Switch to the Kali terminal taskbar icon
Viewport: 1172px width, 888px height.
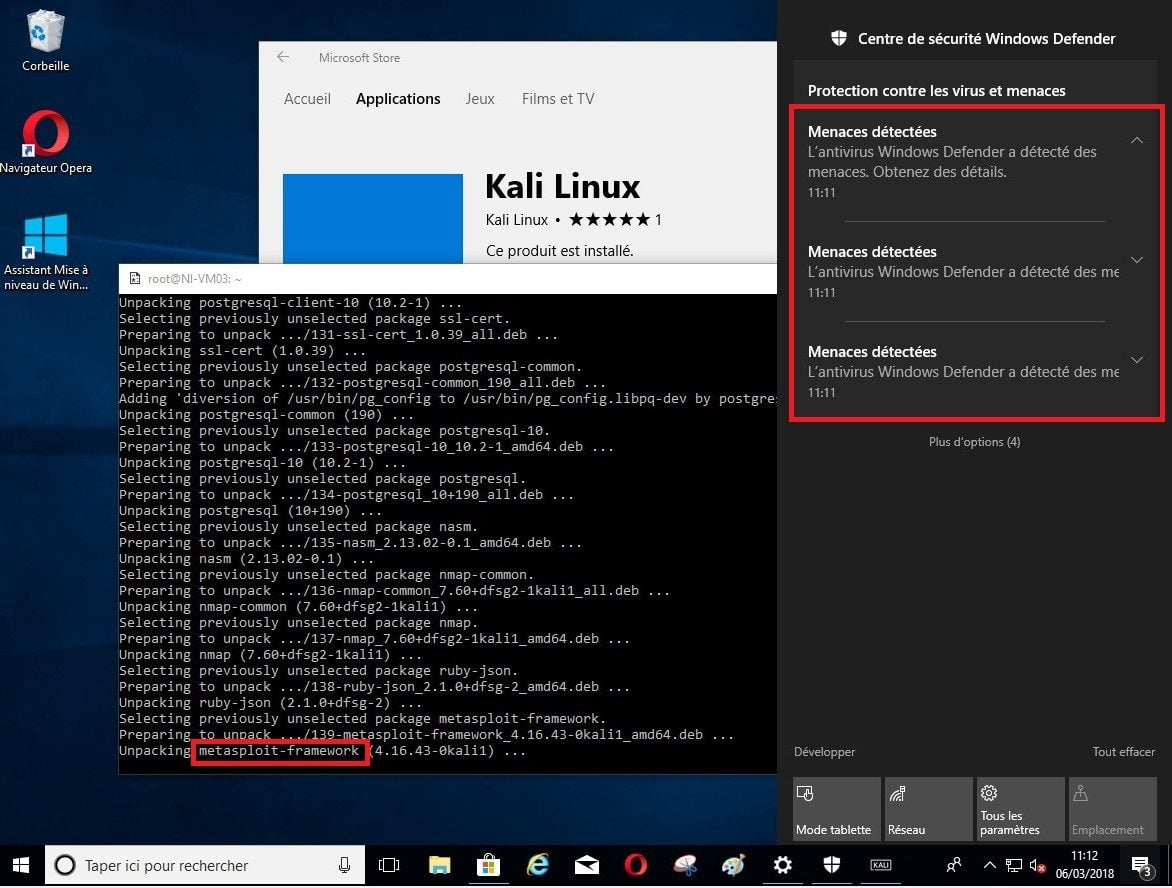pos(880,865)
